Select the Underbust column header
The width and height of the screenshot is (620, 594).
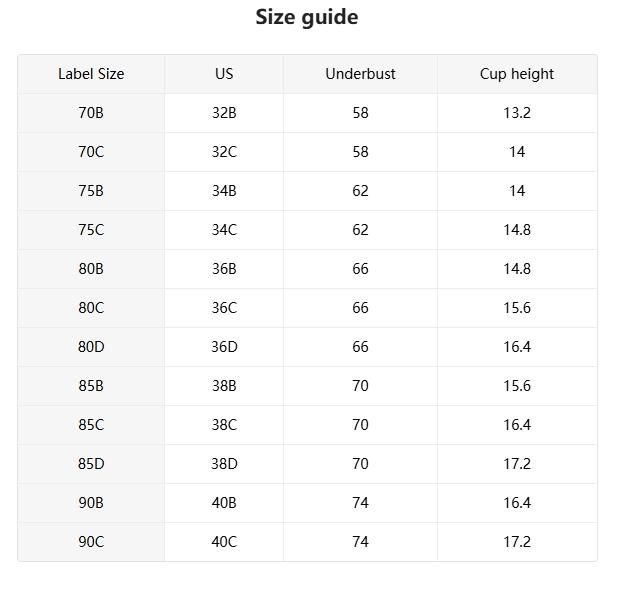[x=360, y=74]
